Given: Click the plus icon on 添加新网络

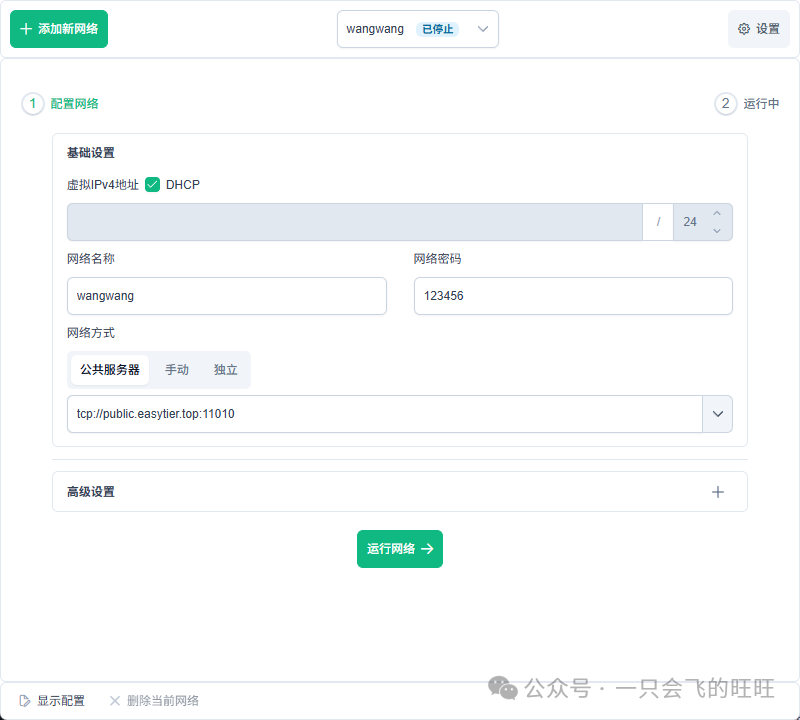Looking at the screenshot, I should pos(26,29).
